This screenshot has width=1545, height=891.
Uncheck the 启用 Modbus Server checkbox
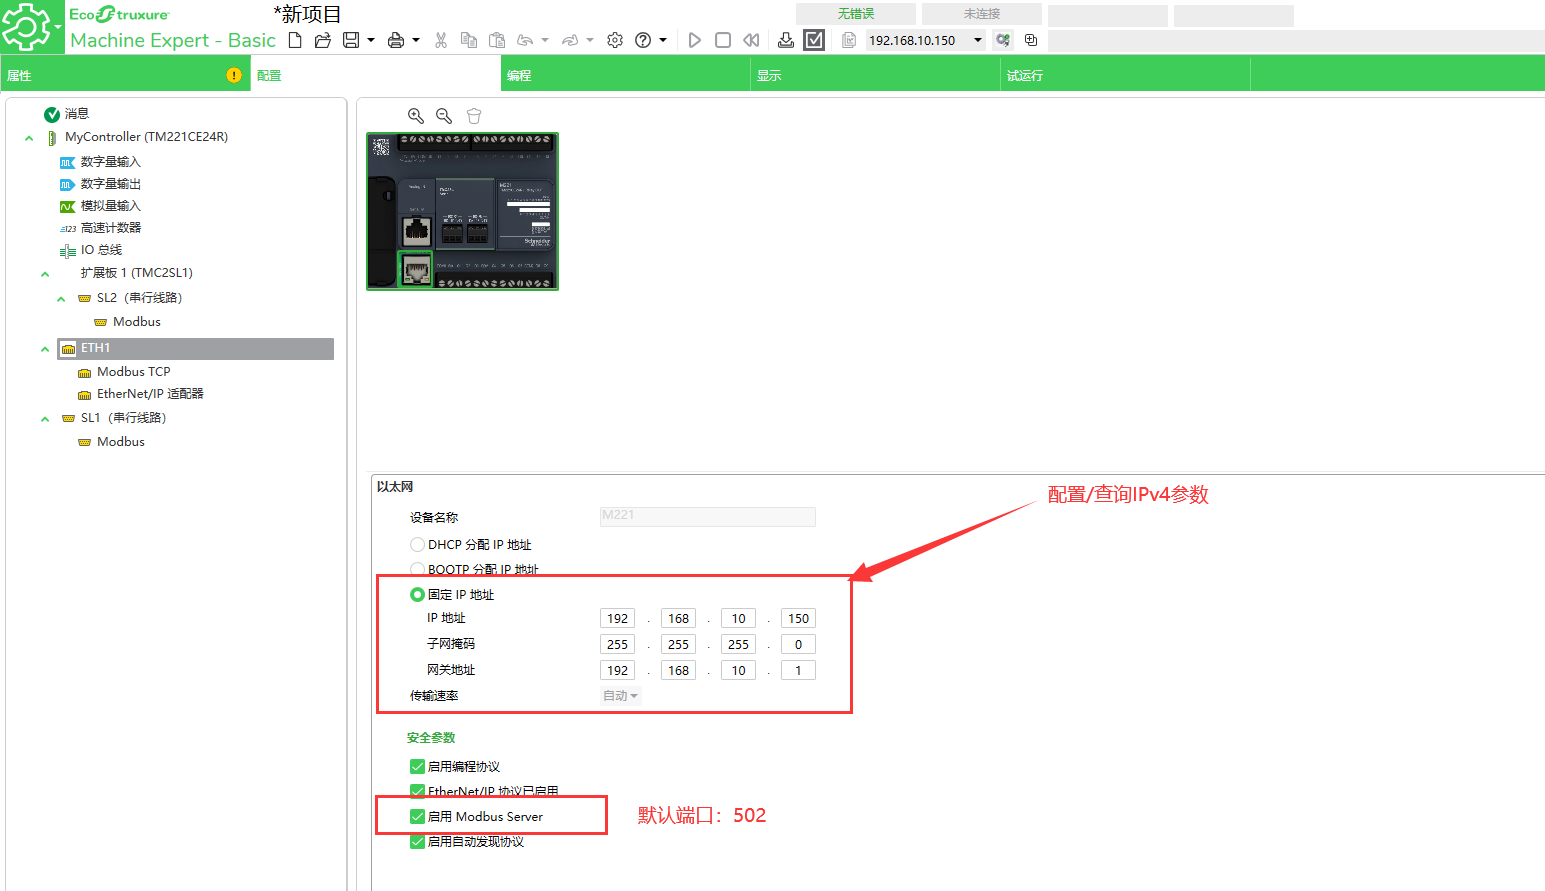coord(417,817)
